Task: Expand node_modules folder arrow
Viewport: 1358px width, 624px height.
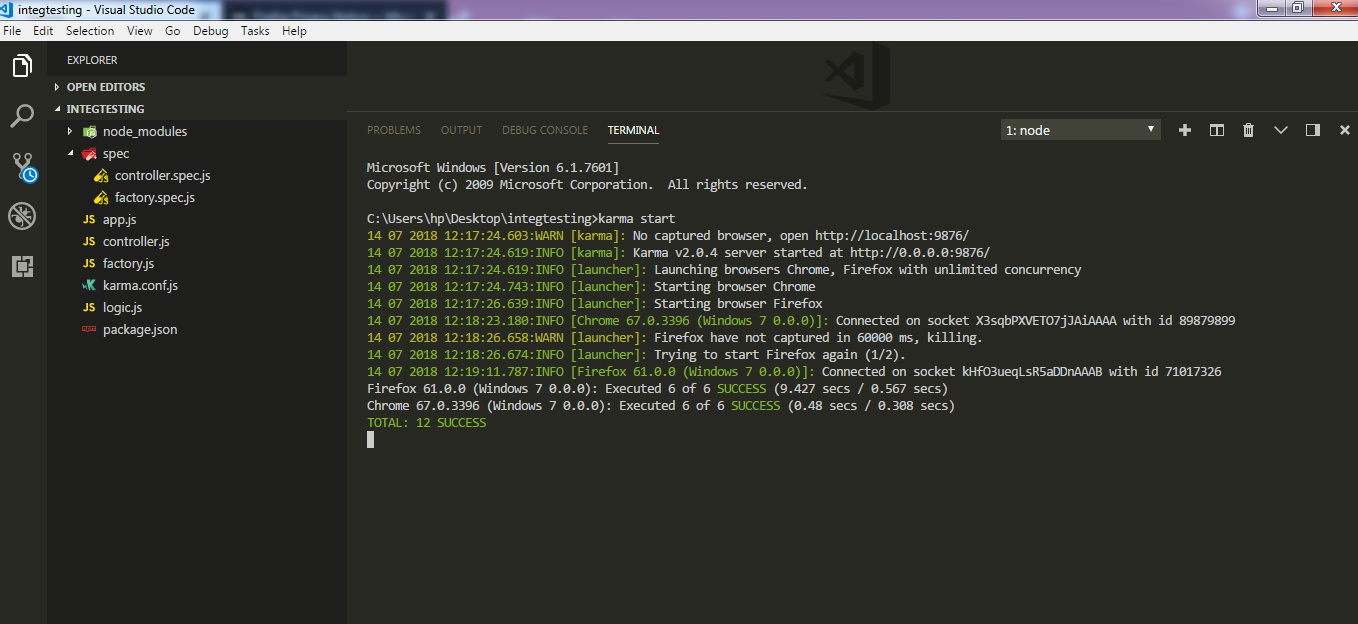Action: pos(70,131)
